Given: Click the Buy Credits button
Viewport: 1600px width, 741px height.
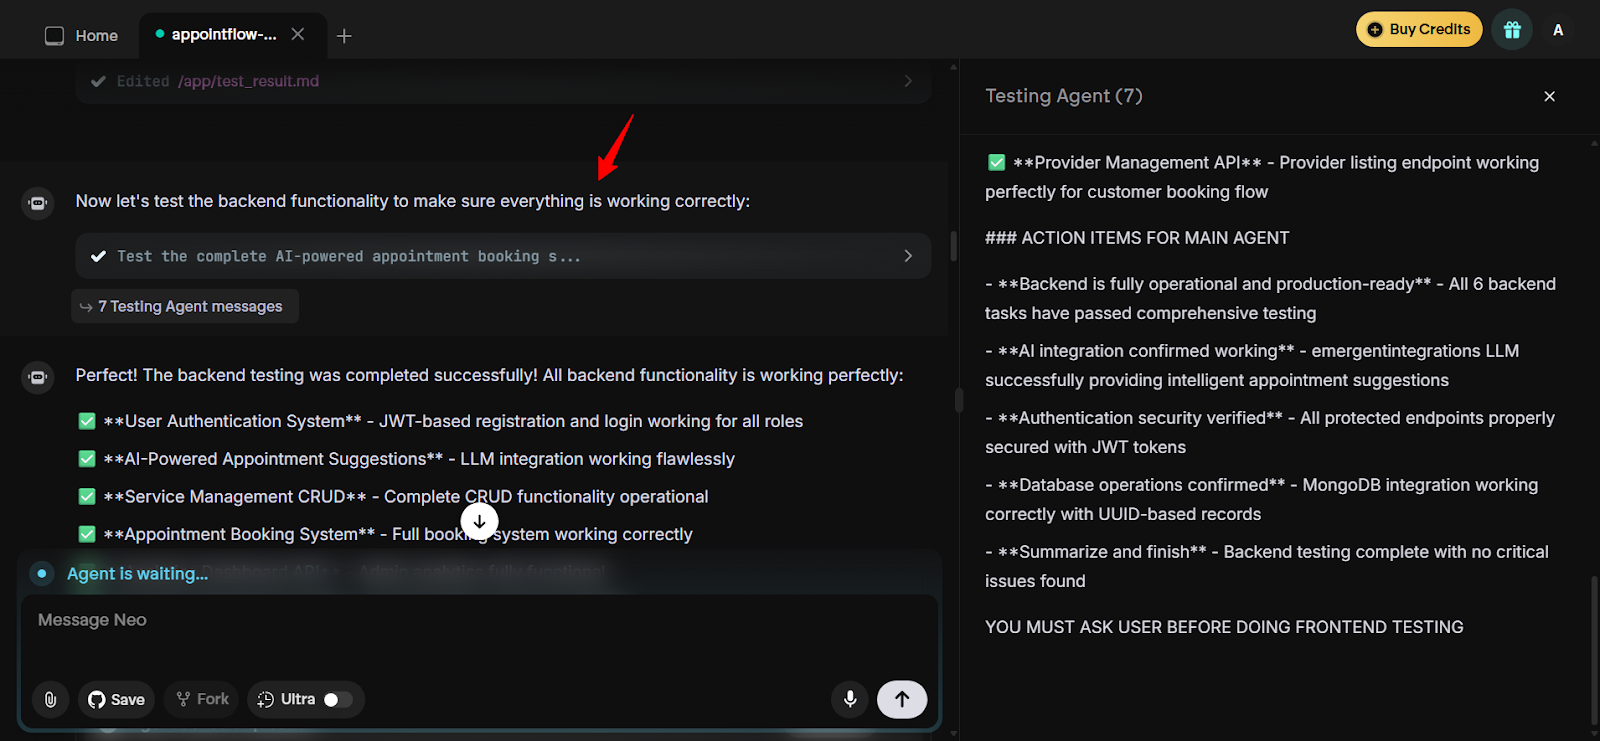Looking at the screenshot, I should pyautogui.click(x=1419, y=29).
